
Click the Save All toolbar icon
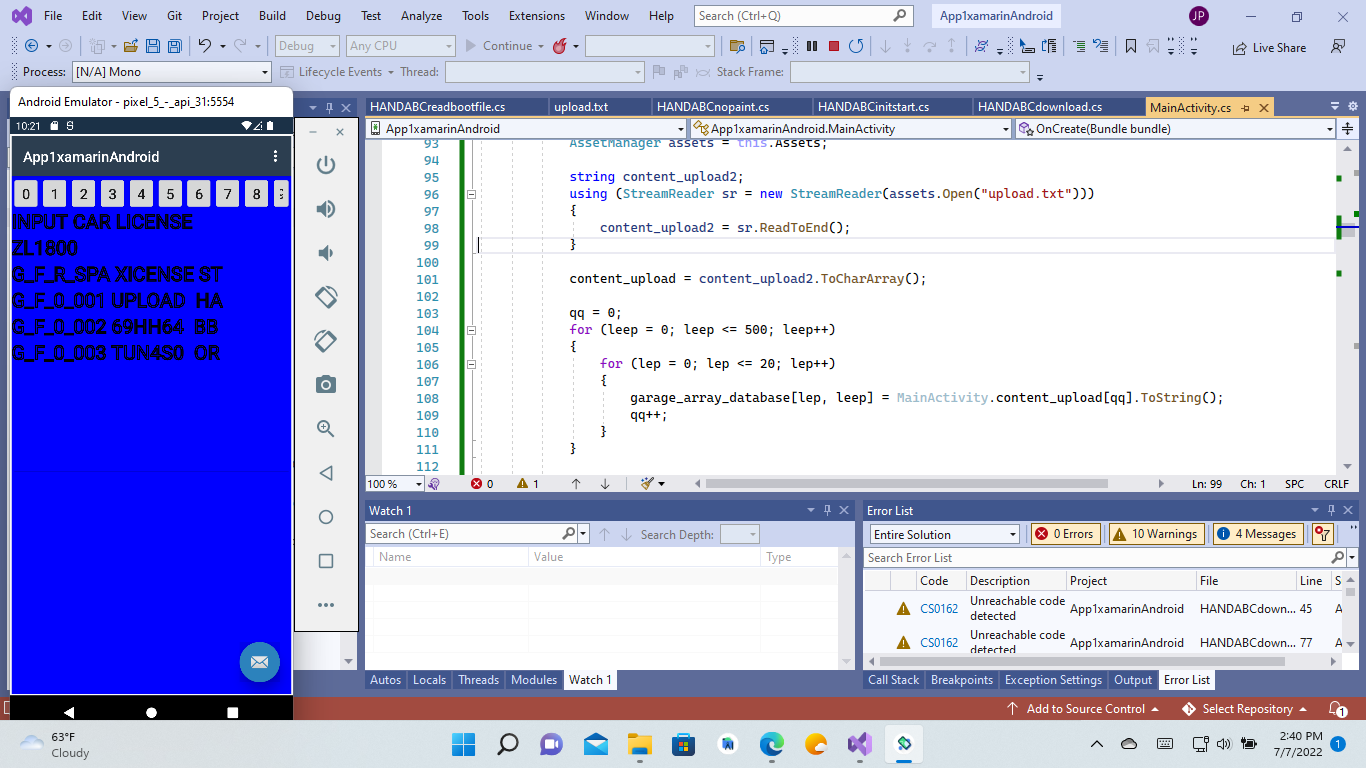click(174, 45)
